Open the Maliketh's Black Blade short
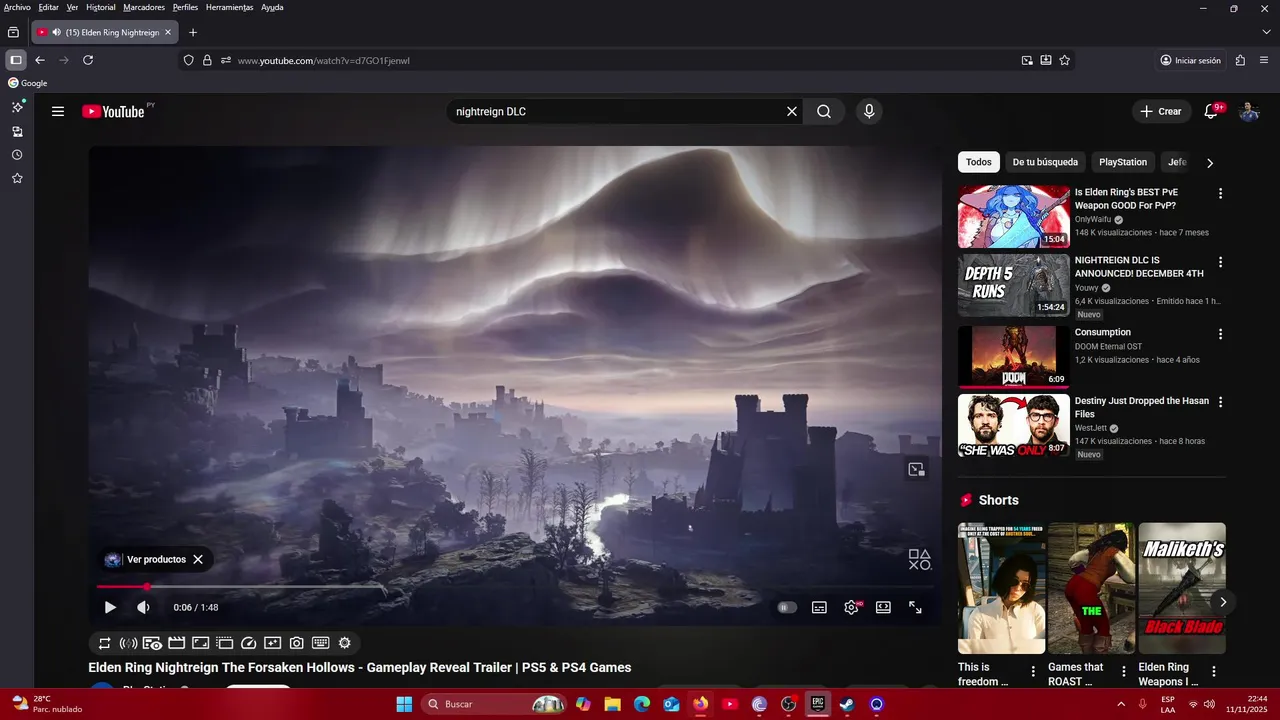The image size is (1280, 720). [1182, 588]
